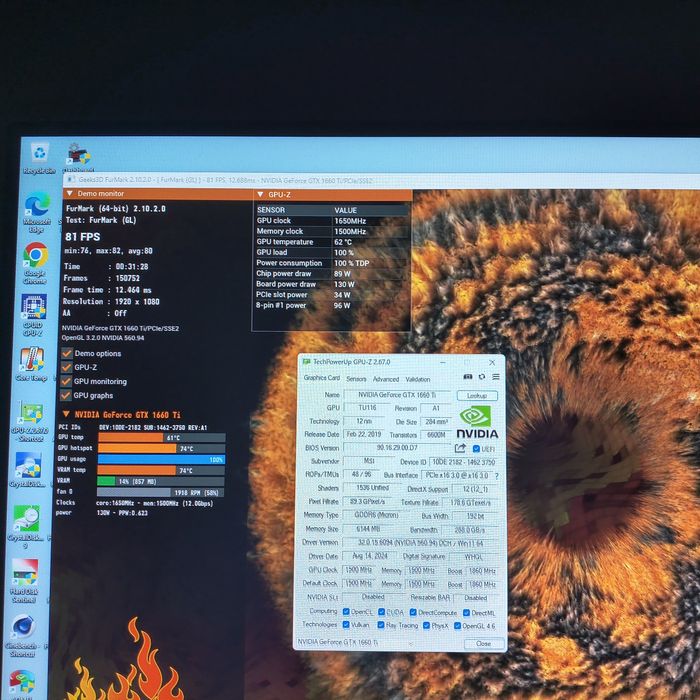Screen dimensions: 700x700
Task: Click the VRAM temp 74°C bar
Action: [161, 470]
